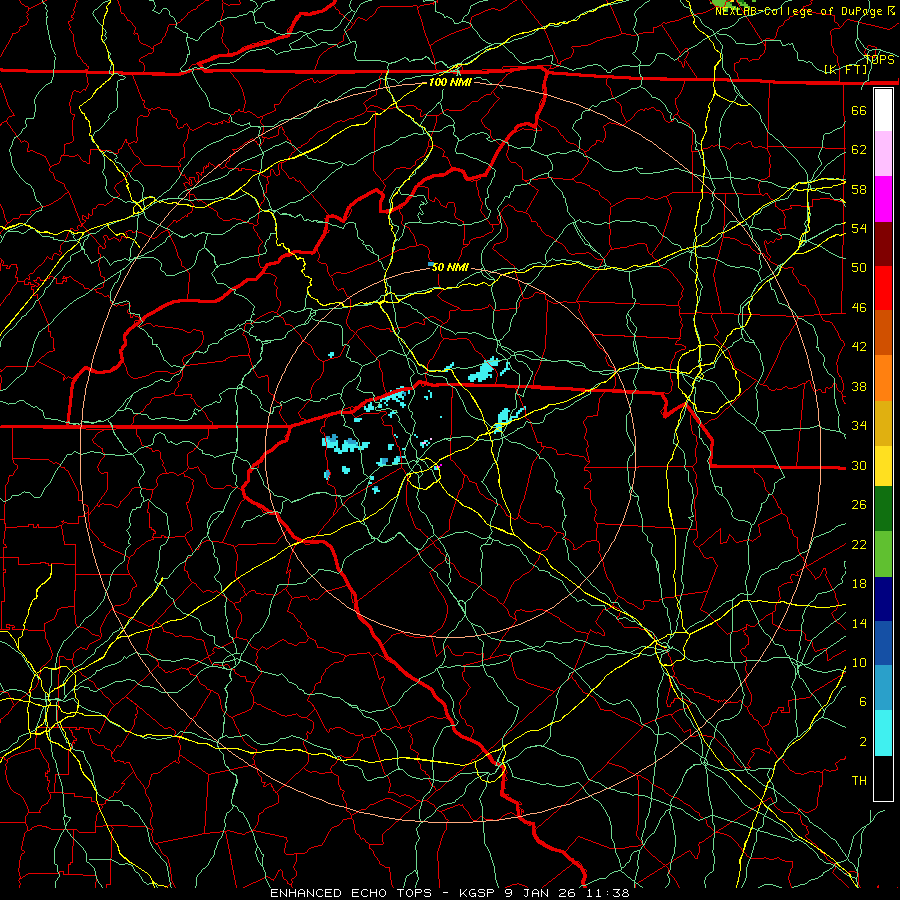Viewport: 900px width, 900px height.
Task: Click the legend value '10'
Action: point(859,663)
